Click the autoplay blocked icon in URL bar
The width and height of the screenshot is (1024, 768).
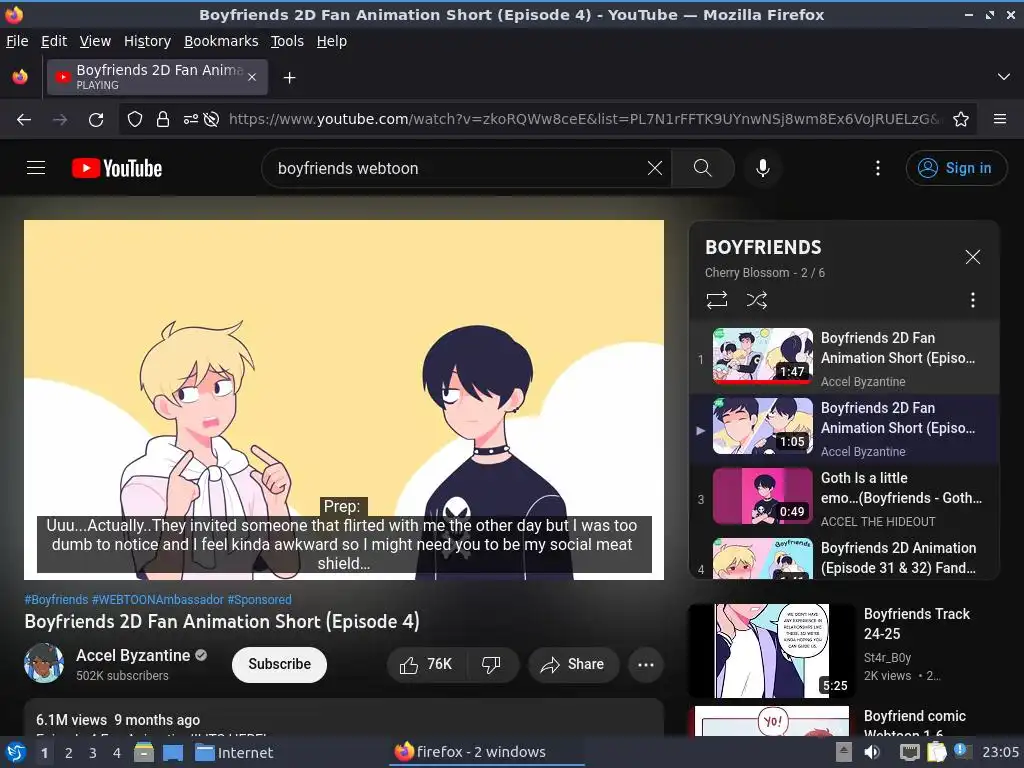[211, 120]
